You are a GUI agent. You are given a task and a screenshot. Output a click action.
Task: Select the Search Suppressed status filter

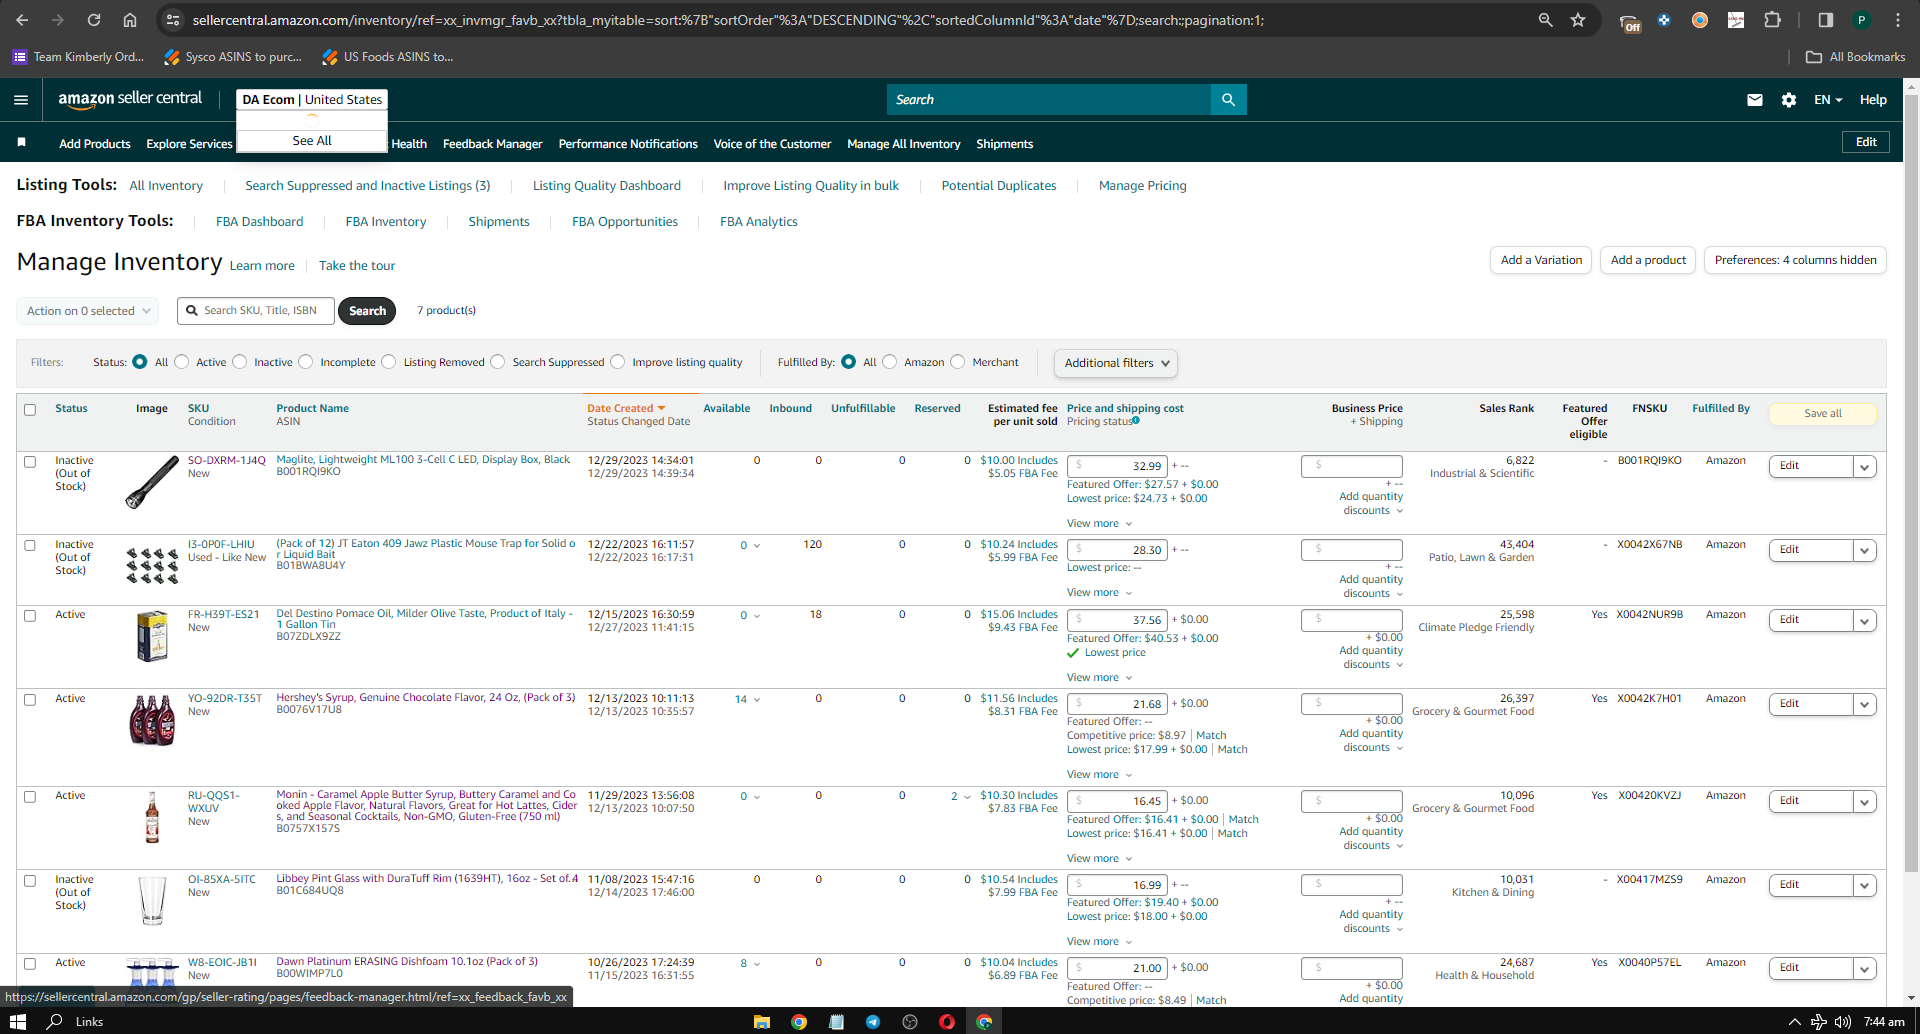(498, 362)
